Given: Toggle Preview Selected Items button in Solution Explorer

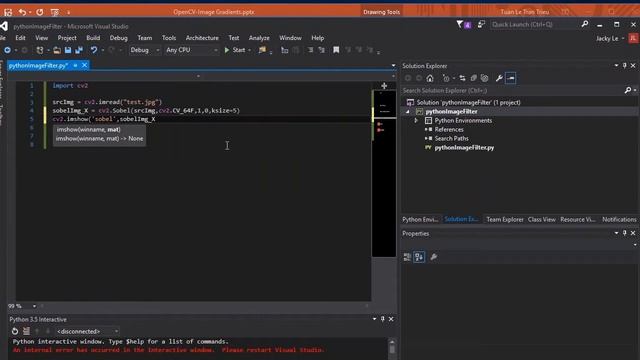Looking at the screenshot, I should 511,78.
